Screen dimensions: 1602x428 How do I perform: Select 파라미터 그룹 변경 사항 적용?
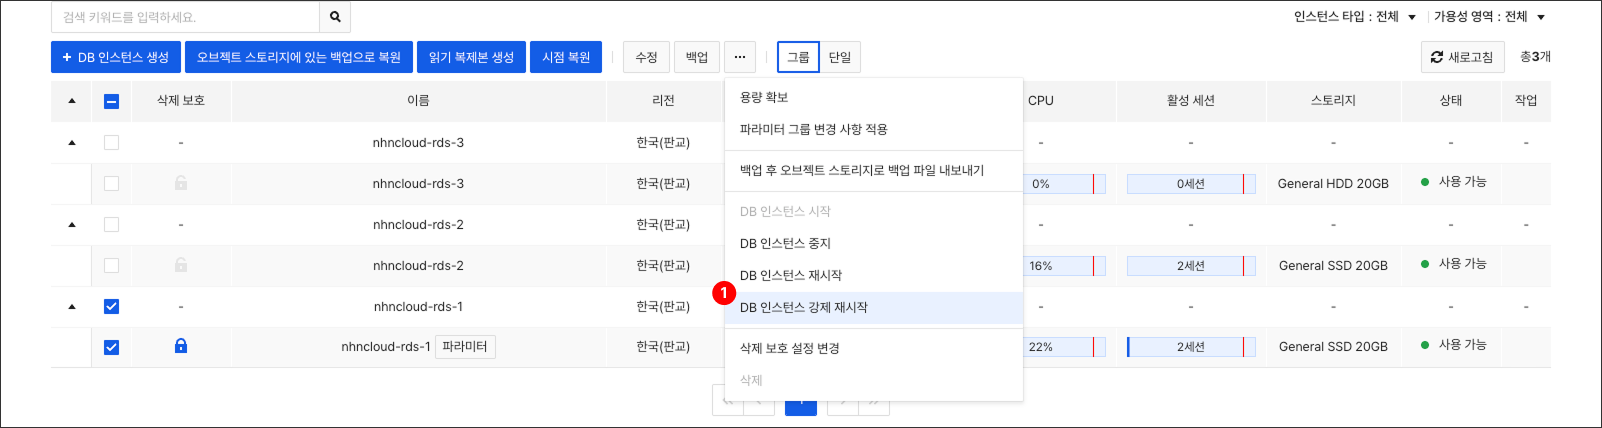[874, 129]
